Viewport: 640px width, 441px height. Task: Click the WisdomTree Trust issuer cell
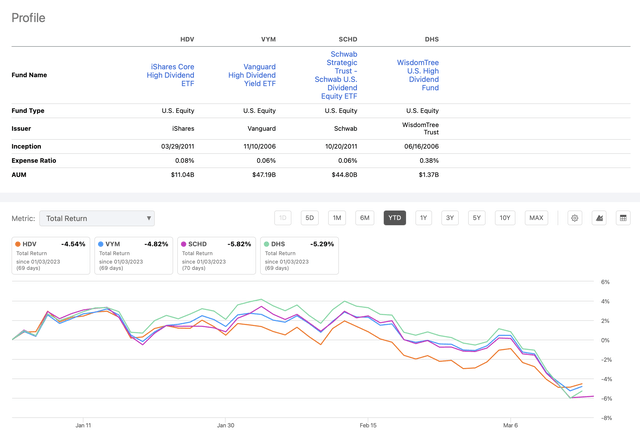coord(420,129)
